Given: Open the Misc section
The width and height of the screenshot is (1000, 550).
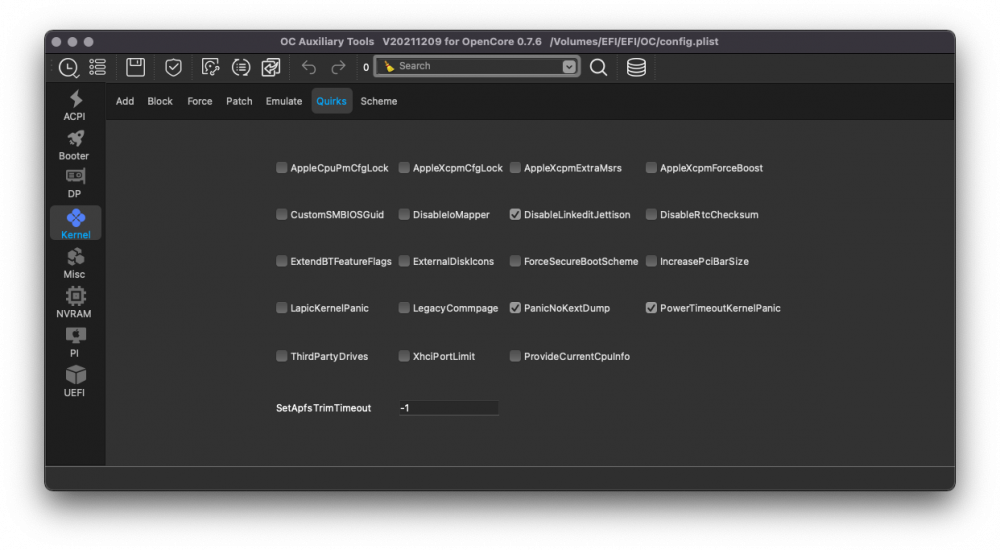Looking at the screenshot, I should click(75, 264).
